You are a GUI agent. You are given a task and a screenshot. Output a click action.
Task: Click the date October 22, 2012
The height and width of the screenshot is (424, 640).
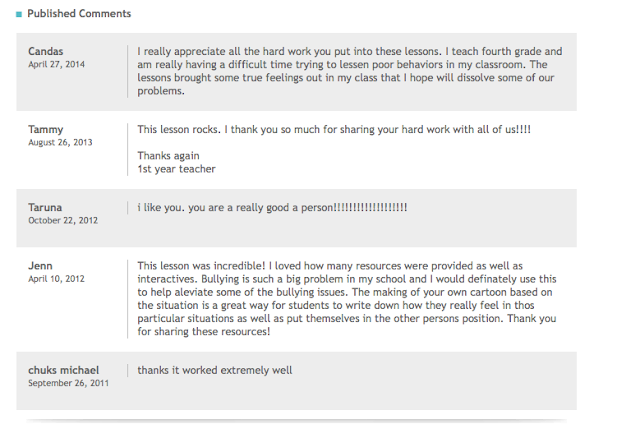[63, 220]
